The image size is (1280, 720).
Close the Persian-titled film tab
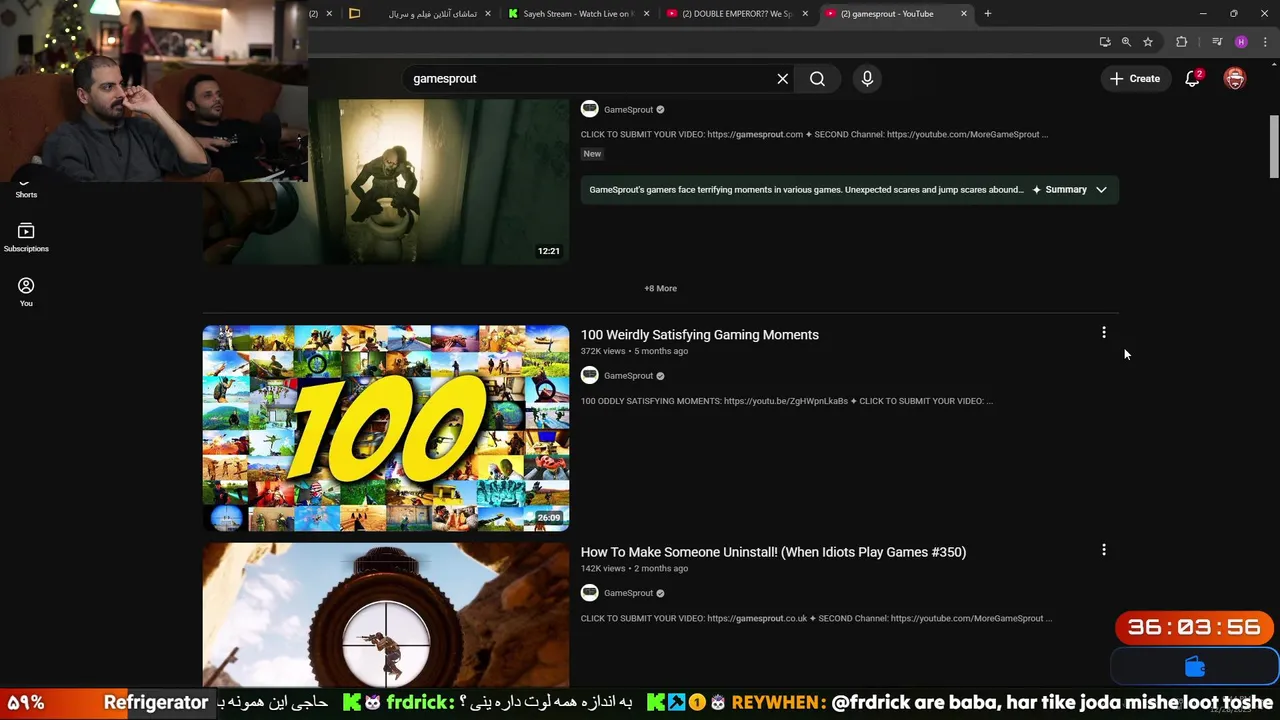pos(488,14)
